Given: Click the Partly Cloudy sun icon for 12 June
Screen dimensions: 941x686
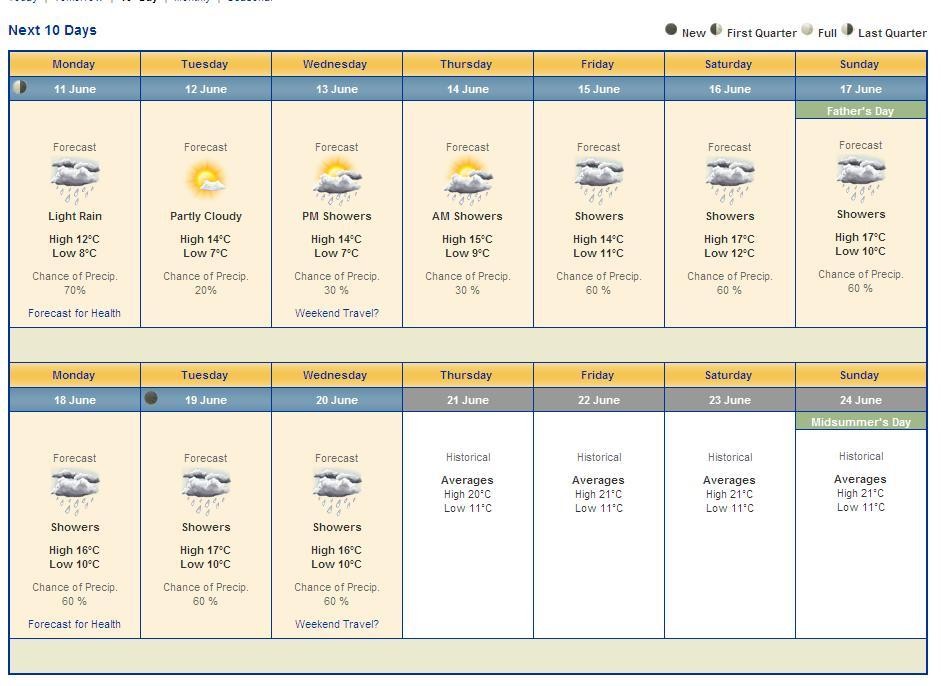Looking at the screenshot, I should coord(206,179).
